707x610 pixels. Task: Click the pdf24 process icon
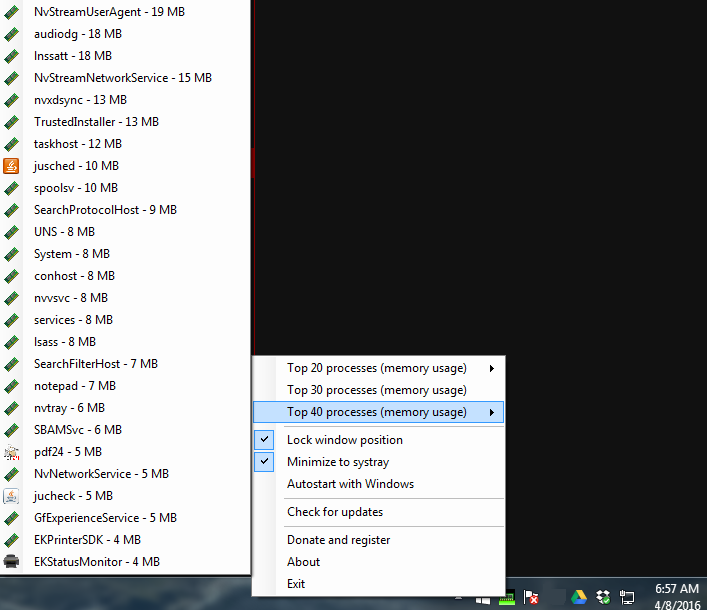(11, 452)
